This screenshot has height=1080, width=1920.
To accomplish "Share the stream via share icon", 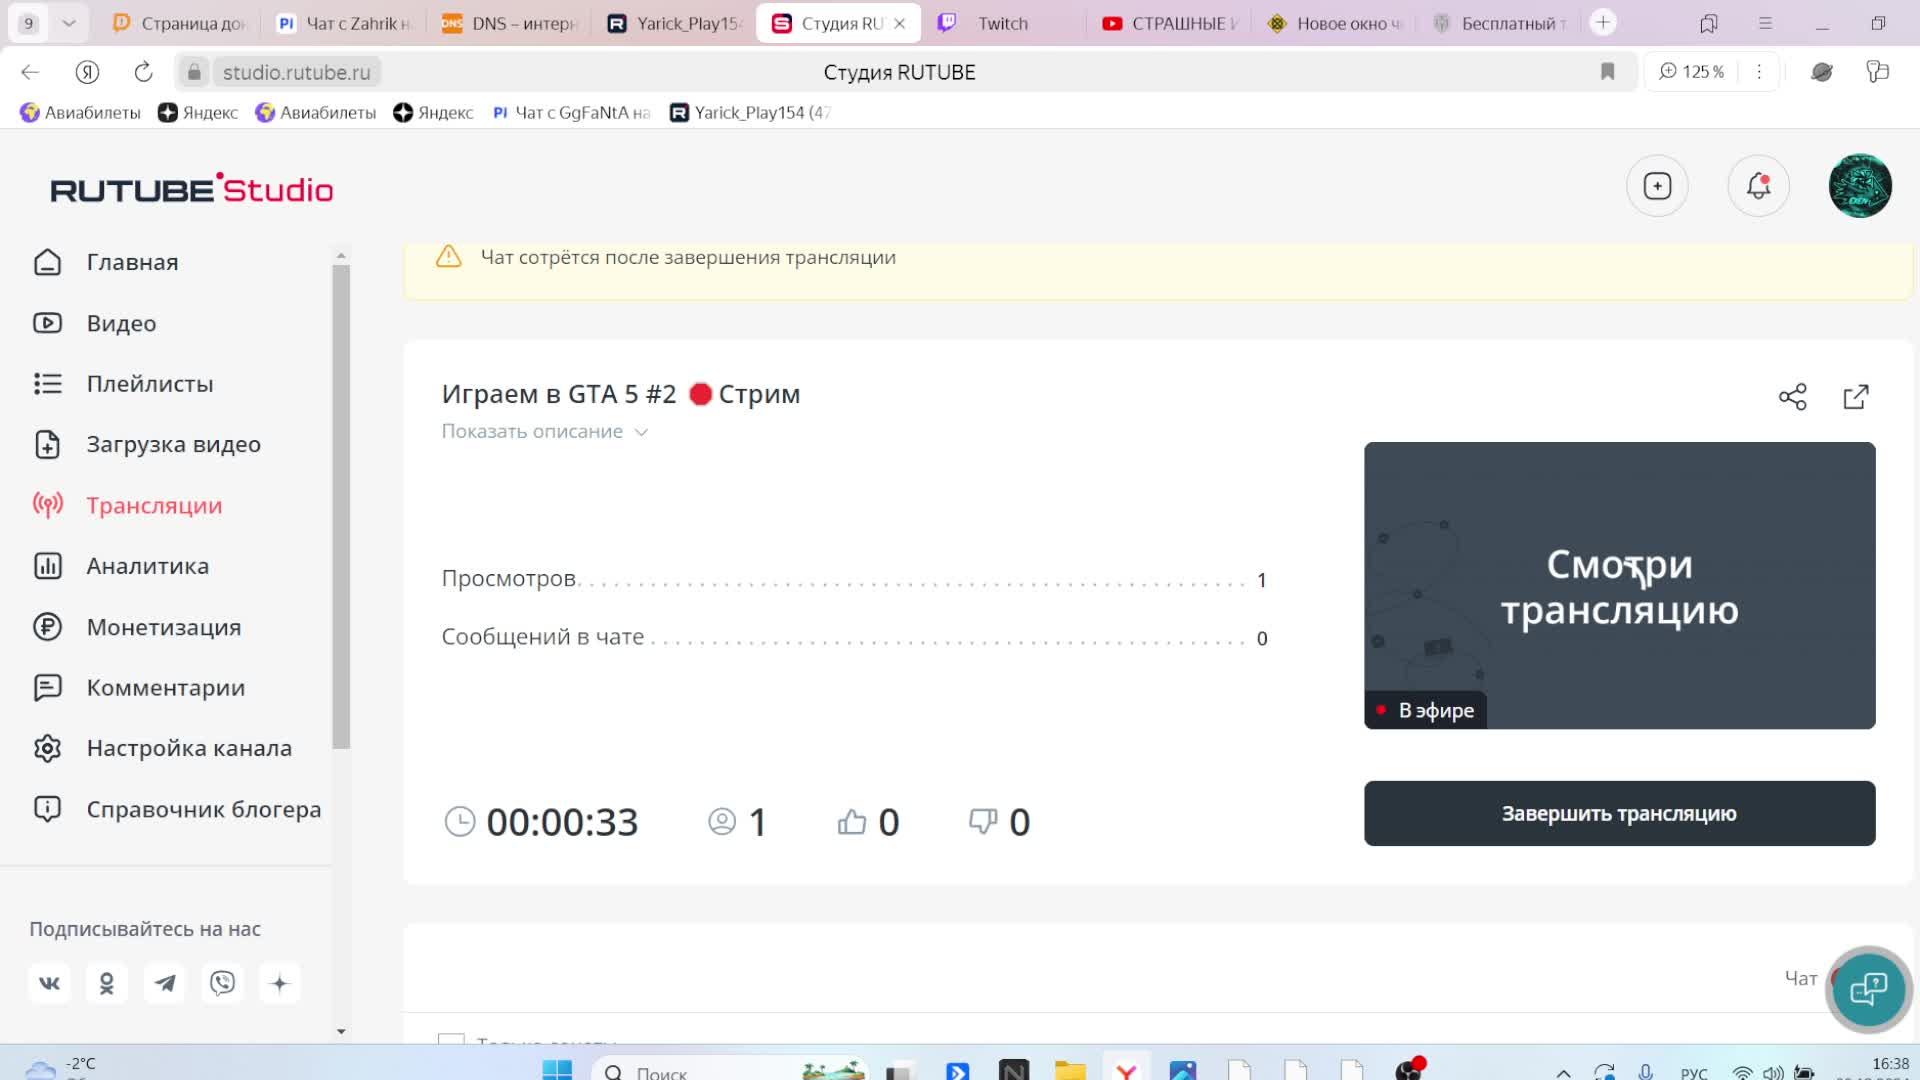I will [1793, 396].
